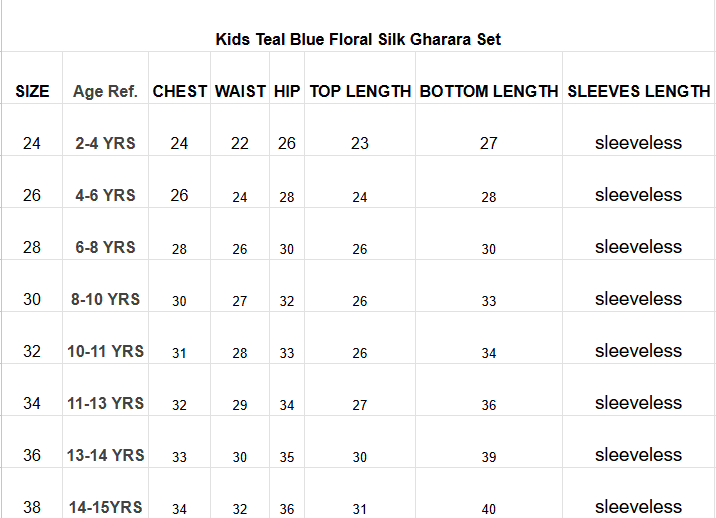Click the CHEST column header
The image size is (716, 518).
coord(180,91)
